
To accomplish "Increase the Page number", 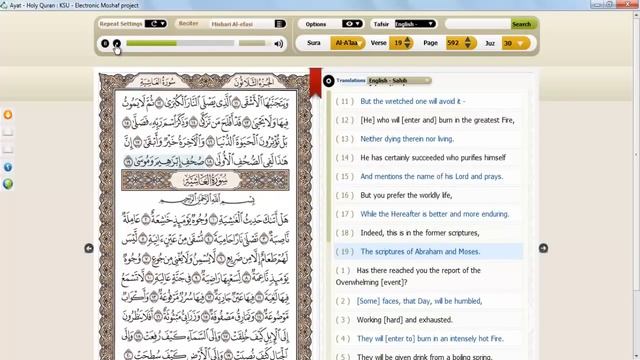I will [x=468, y=40].
